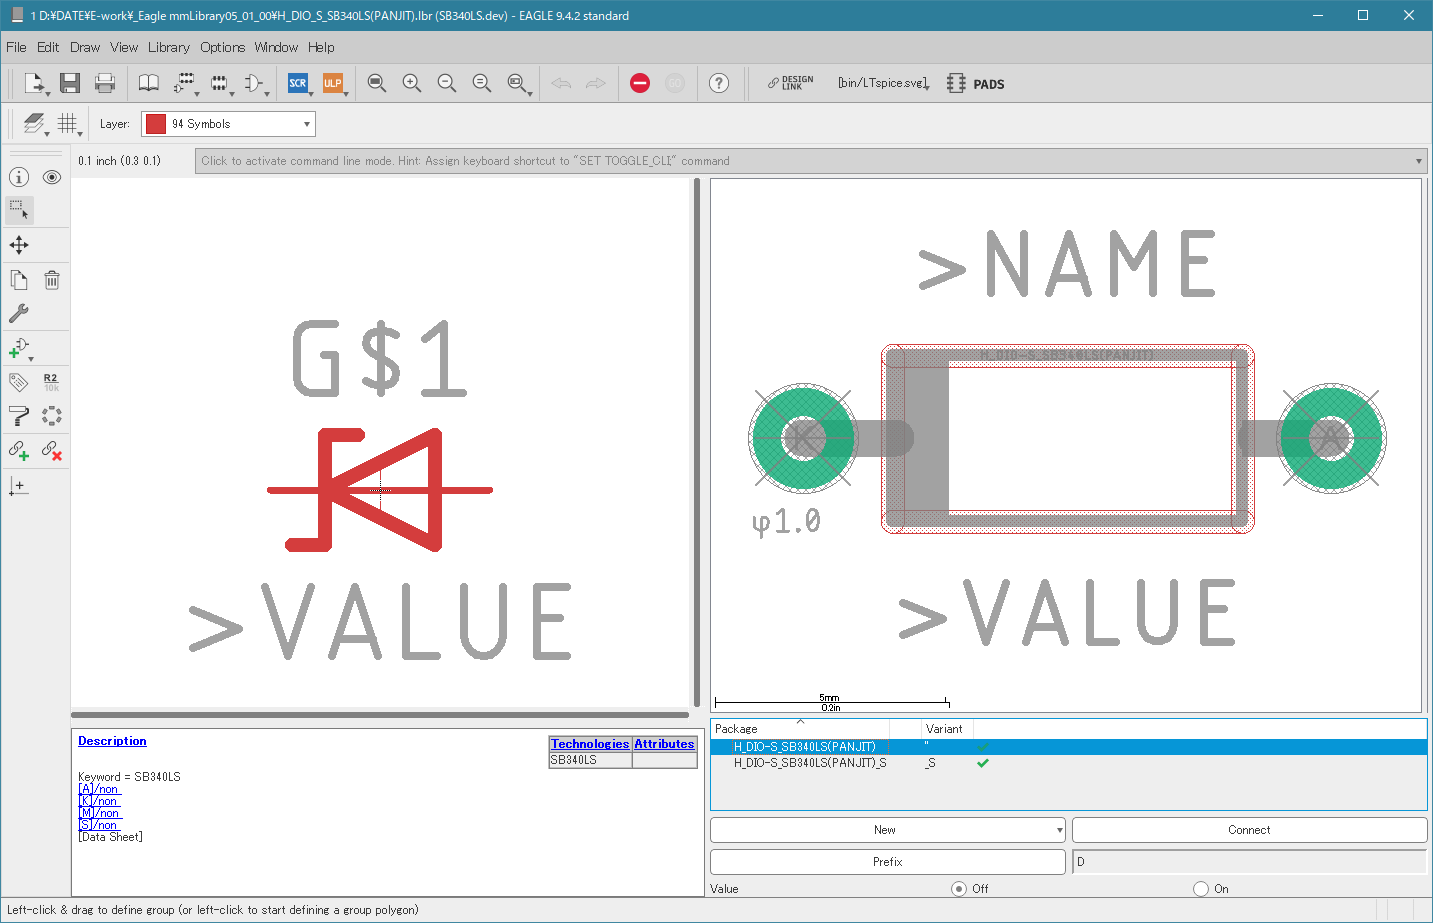
Task: Click the Print icon
Action: [x=105, y=83]
